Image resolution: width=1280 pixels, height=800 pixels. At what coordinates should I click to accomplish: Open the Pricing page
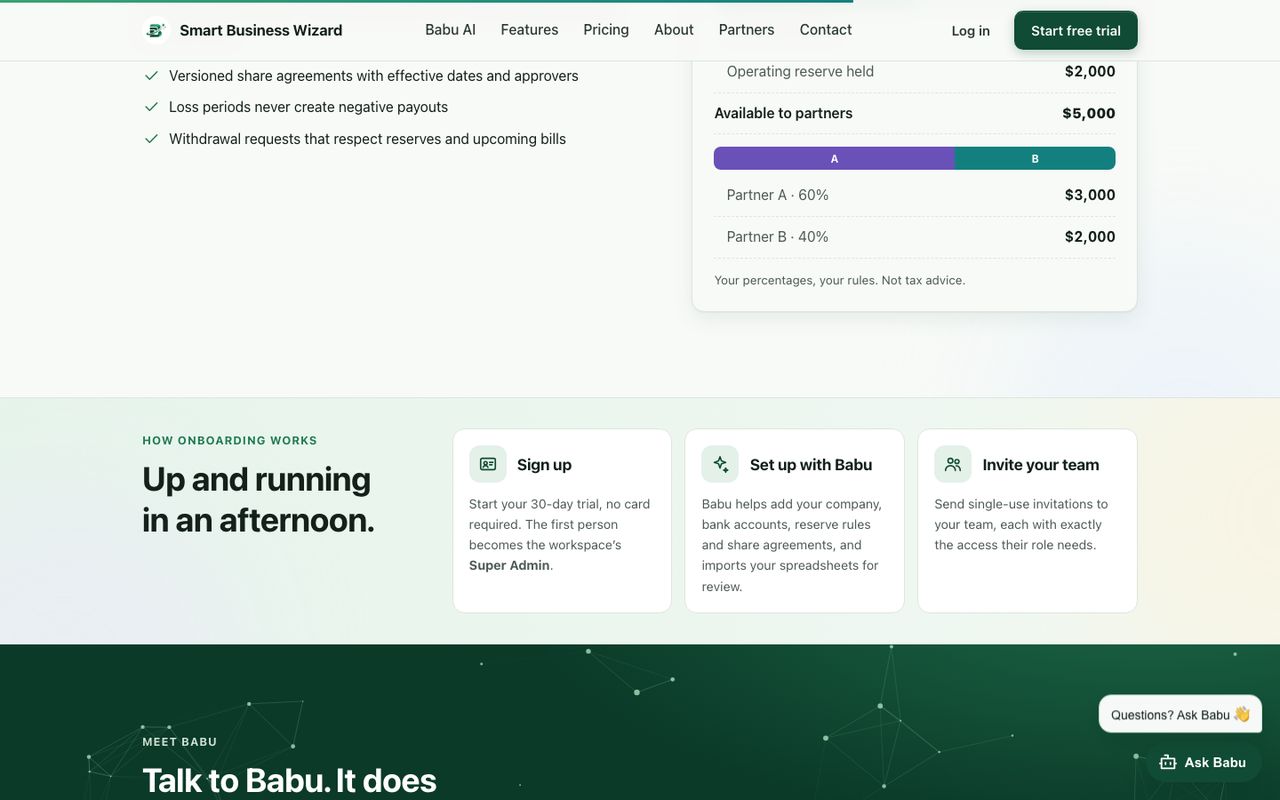pyautogui.click(x=606, y=30)
